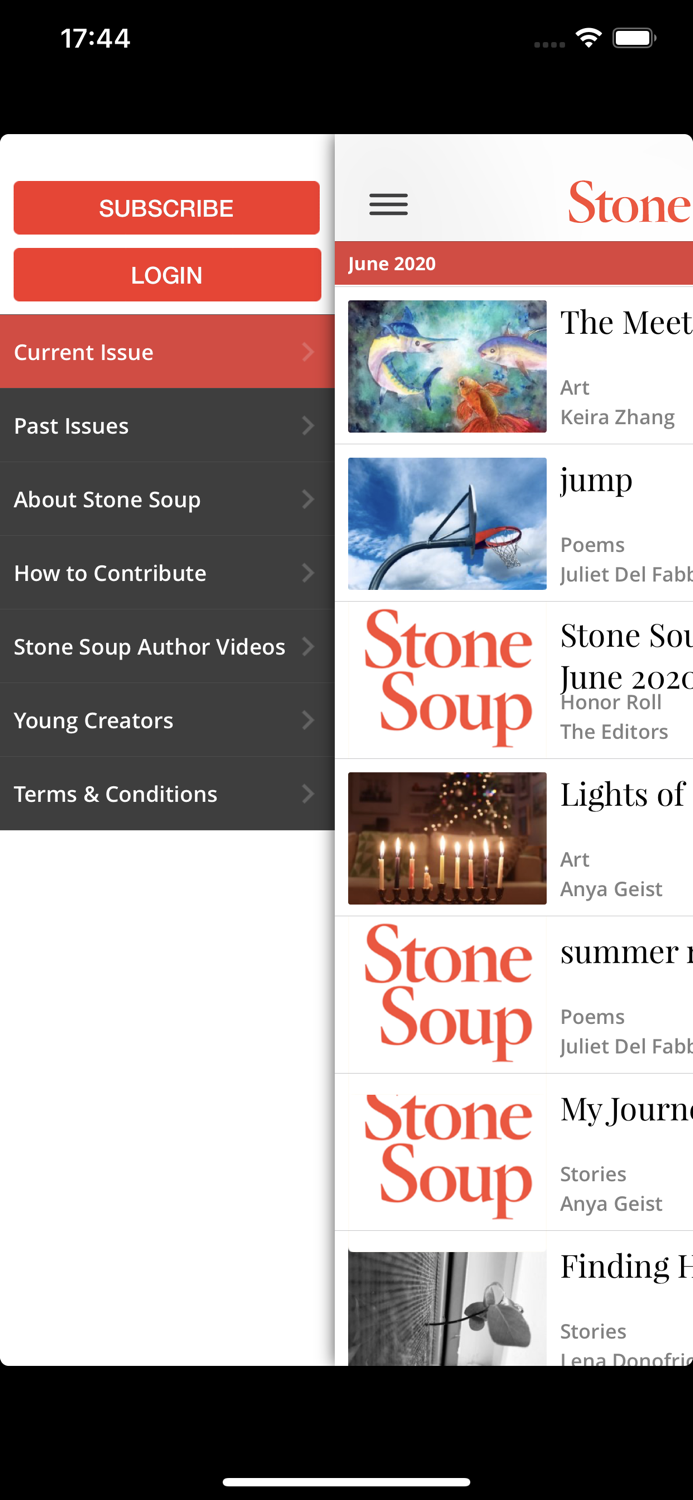
Task: Tap the cellular signal dots in the status bar
Action: [548, 44]
